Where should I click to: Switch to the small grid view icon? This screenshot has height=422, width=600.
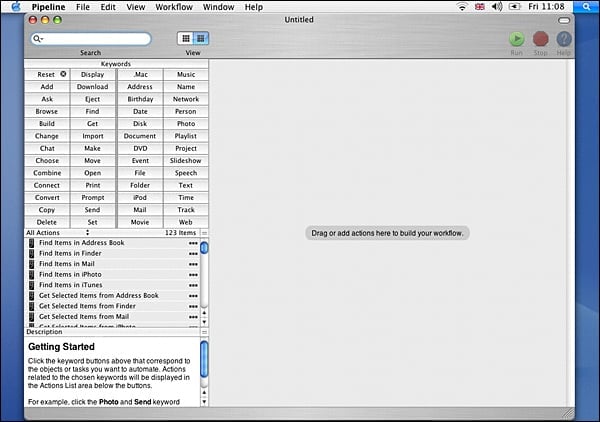186,38
